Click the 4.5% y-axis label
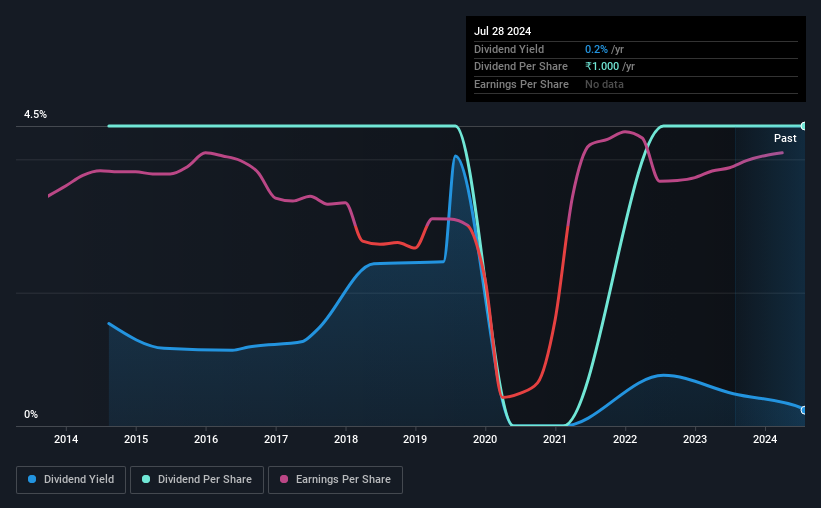Image resolution: width=821 pixels, height=508 pixels. 35,114
